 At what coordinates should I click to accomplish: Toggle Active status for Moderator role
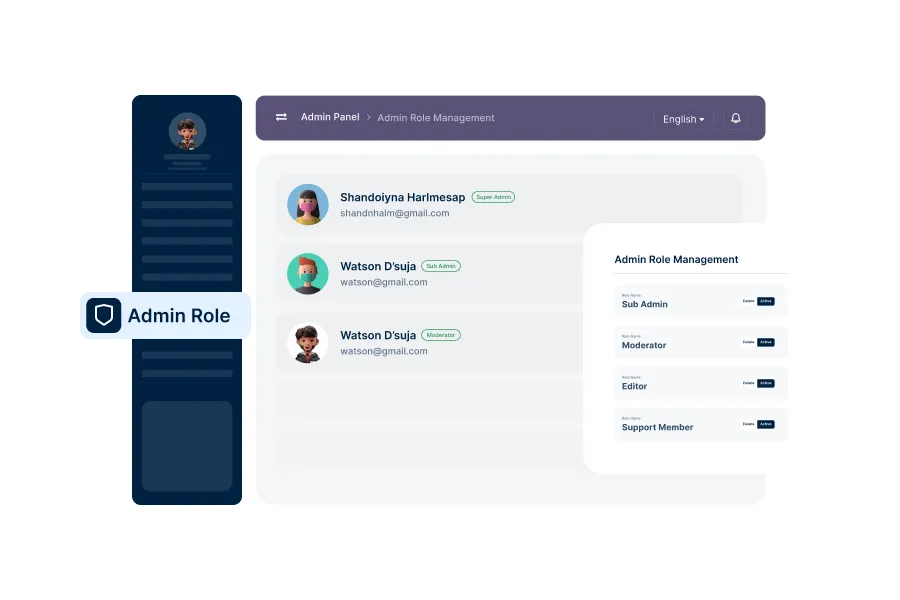pyautogui.click(x=766, y=342)
